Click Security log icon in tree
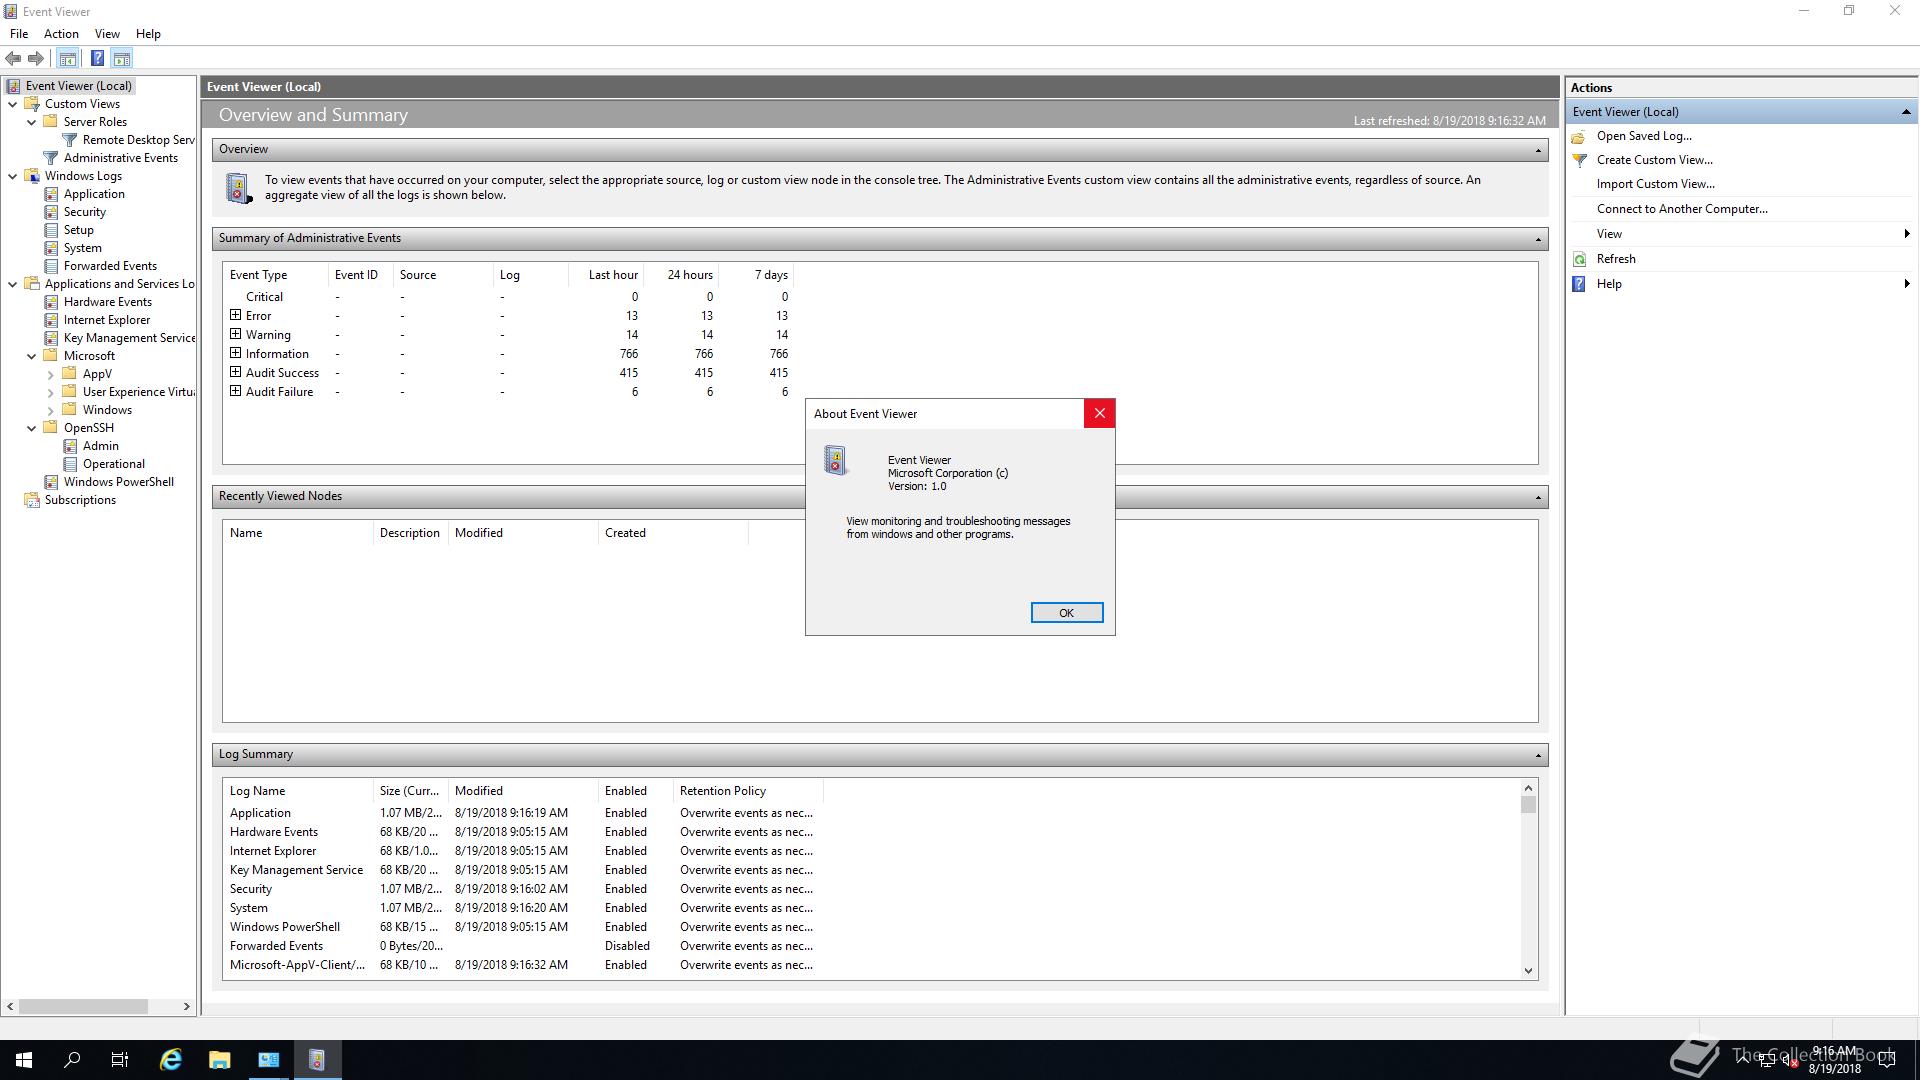 (x=51, y=212)
